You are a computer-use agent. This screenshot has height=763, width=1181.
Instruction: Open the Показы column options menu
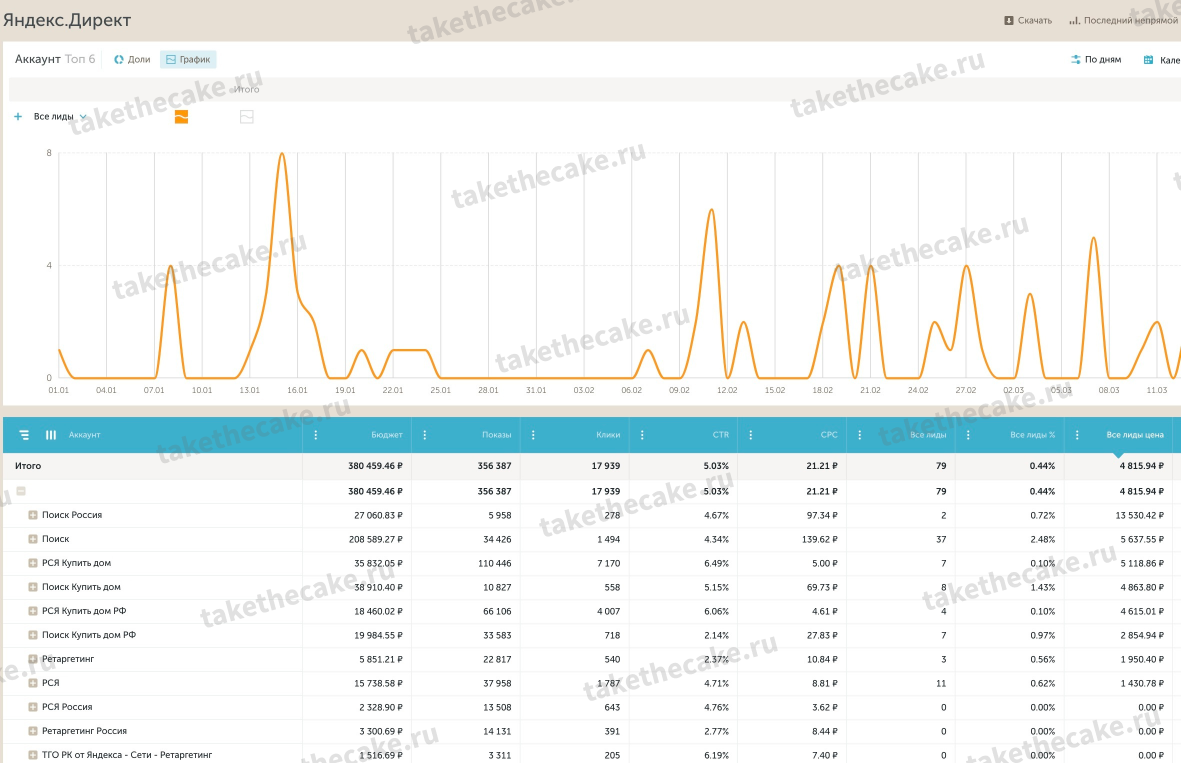425,435
